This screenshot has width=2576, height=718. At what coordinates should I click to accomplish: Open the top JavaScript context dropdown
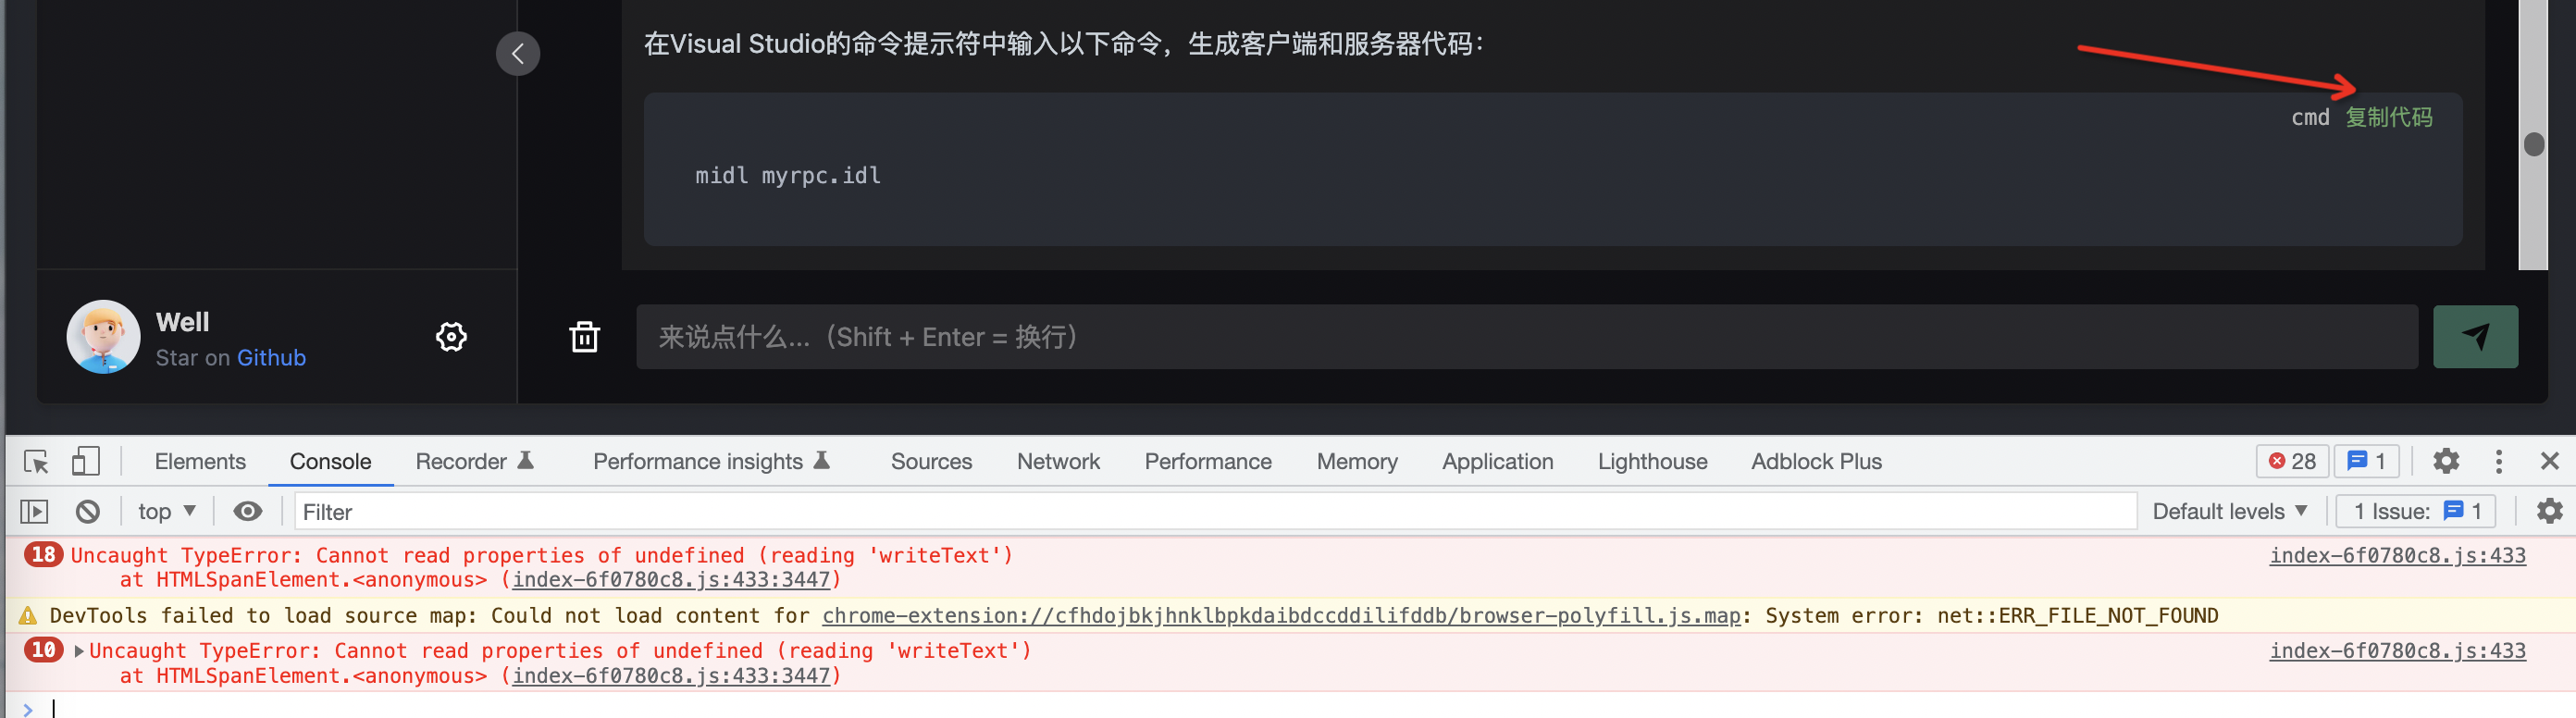point(166,512)
